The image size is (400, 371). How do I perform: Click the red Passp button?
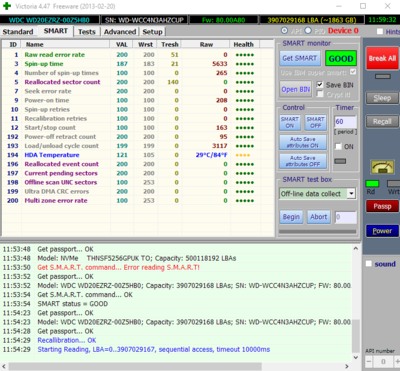(x=382, y=206)
